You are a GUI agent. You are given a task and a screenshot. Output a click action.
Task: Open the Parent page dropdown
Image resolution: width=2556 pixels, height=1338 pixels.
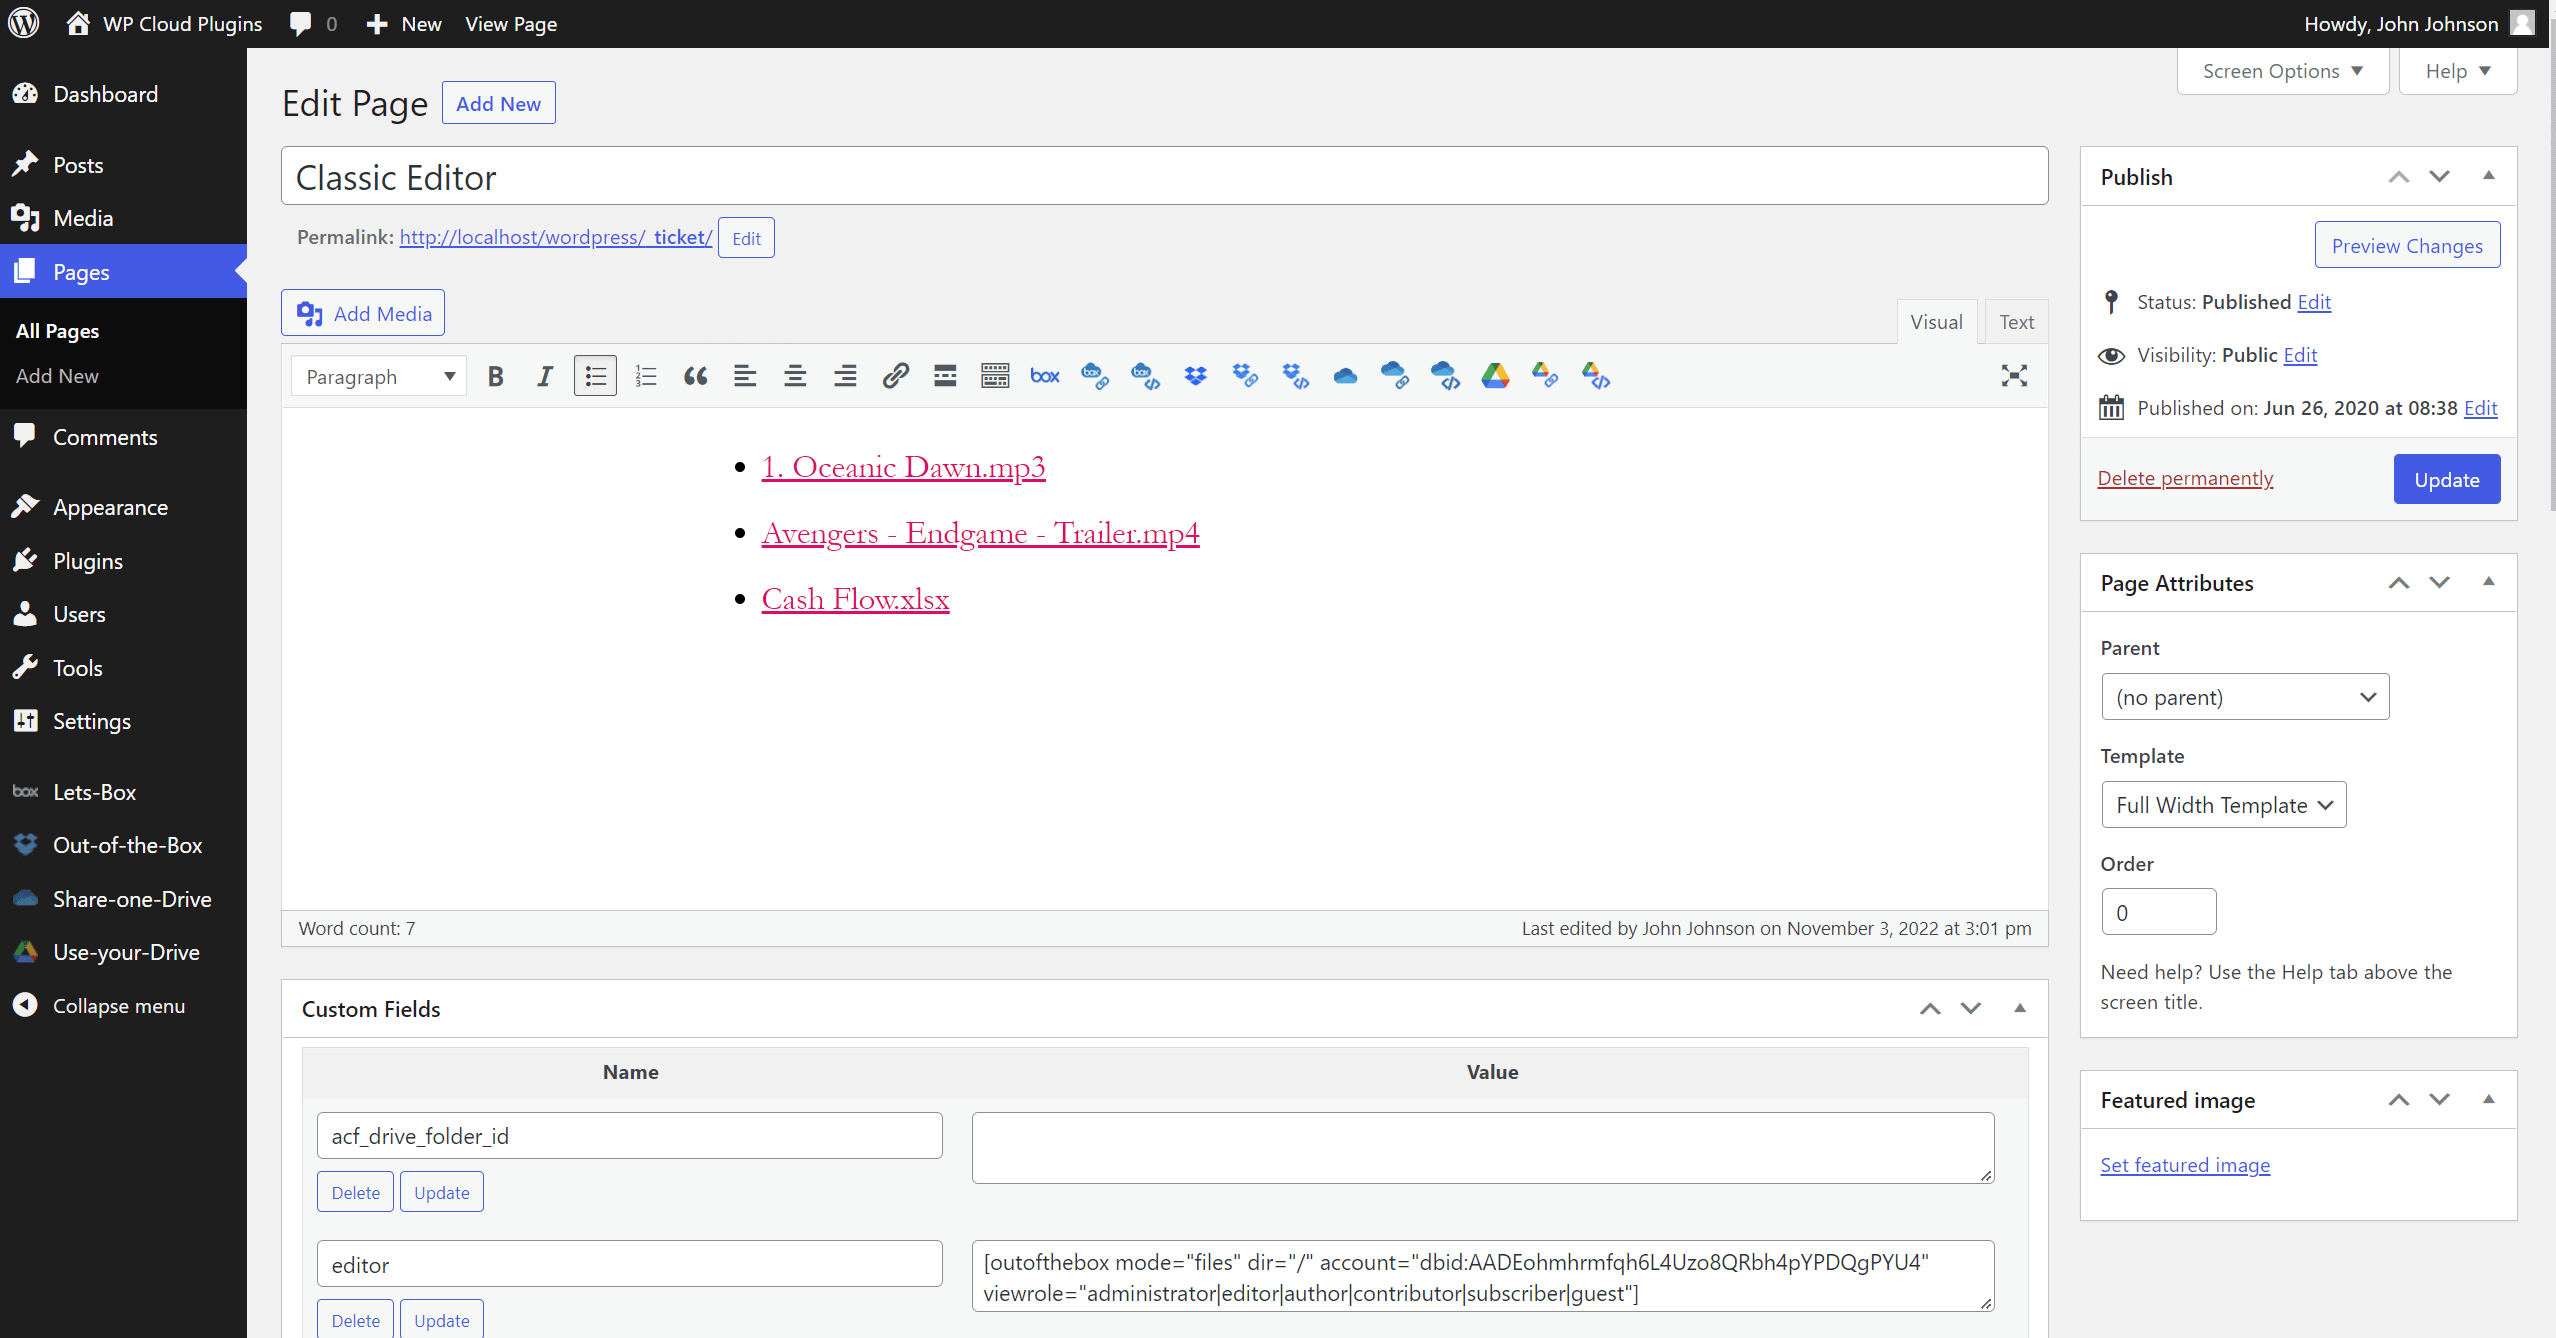pos(2245,697)
